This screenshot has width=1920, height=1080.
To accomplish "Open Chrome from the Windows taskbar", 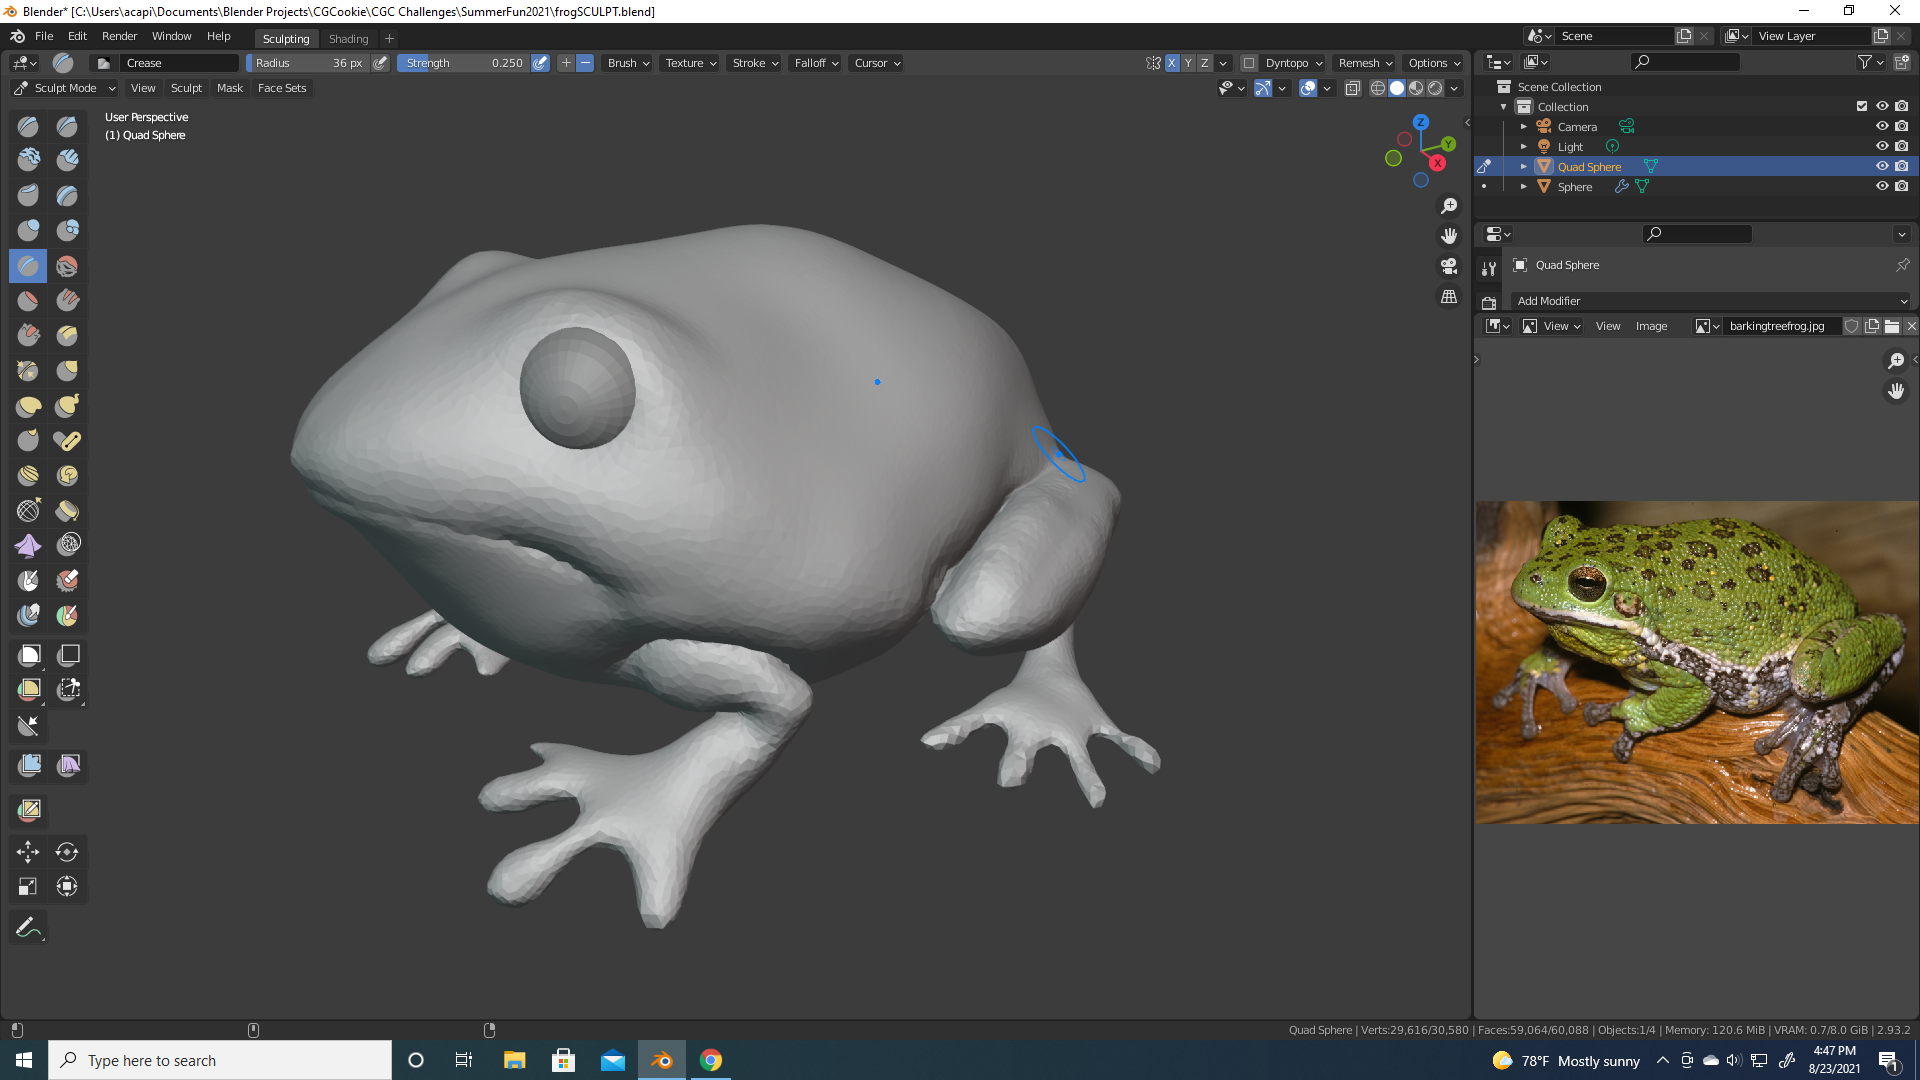I will point(711,1060).
